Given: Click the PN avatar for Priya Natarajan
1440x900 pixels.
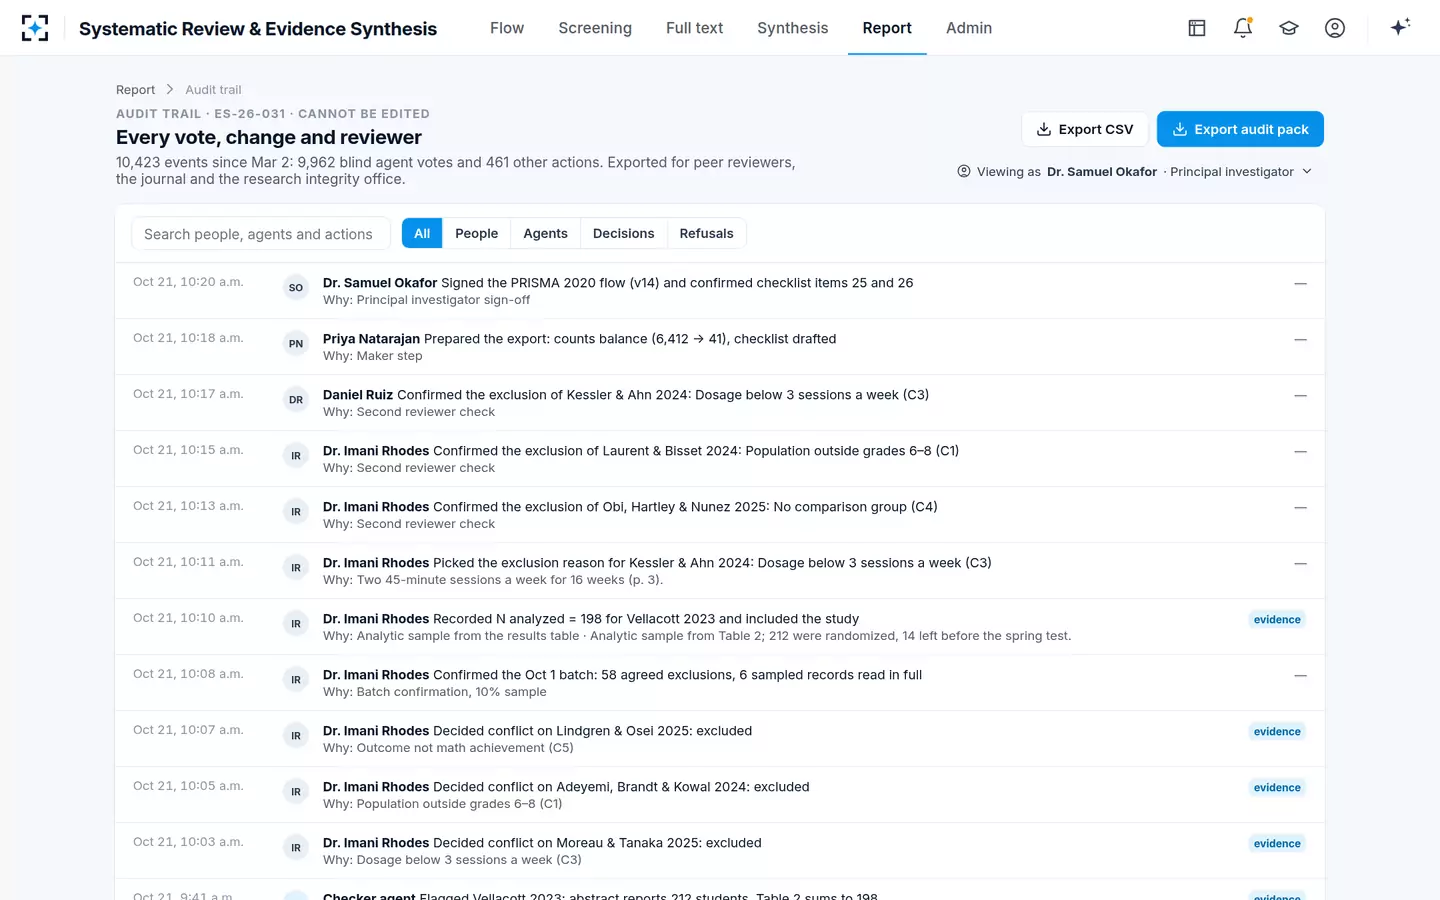Looking at the screenshot, I should pos(296,344).
